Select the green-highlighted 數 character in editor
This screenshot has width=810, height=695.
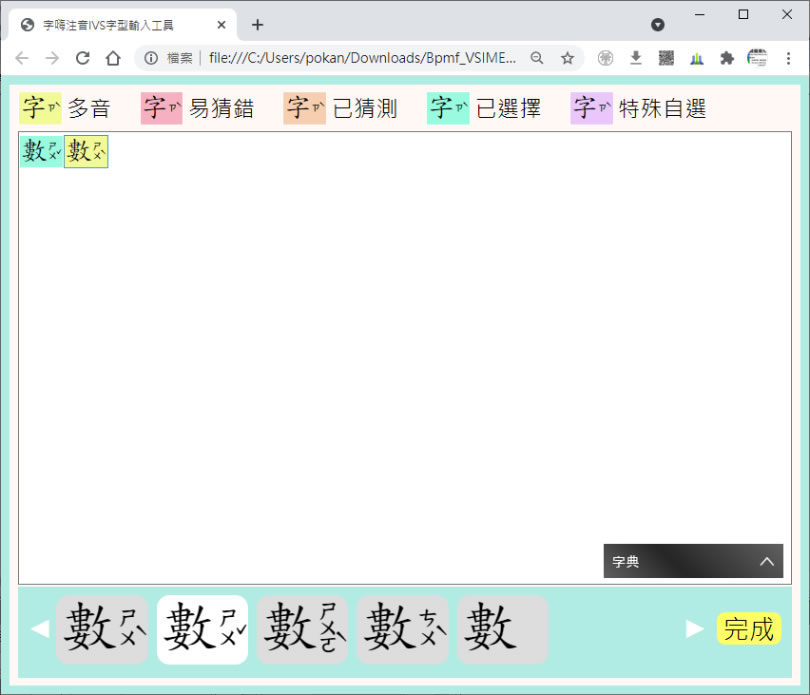click(x=42, y=151)
